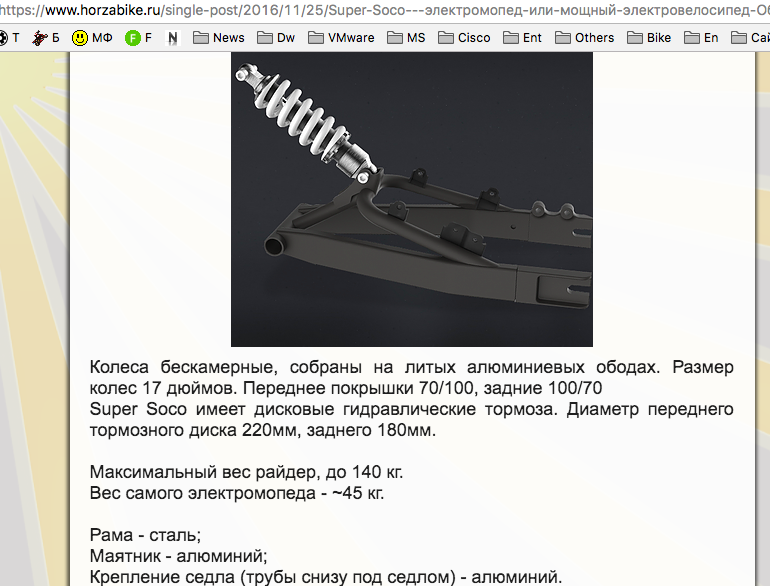Click the paragraph about tubeless wheels
This screenshot has width=770, height=586.
412,377
